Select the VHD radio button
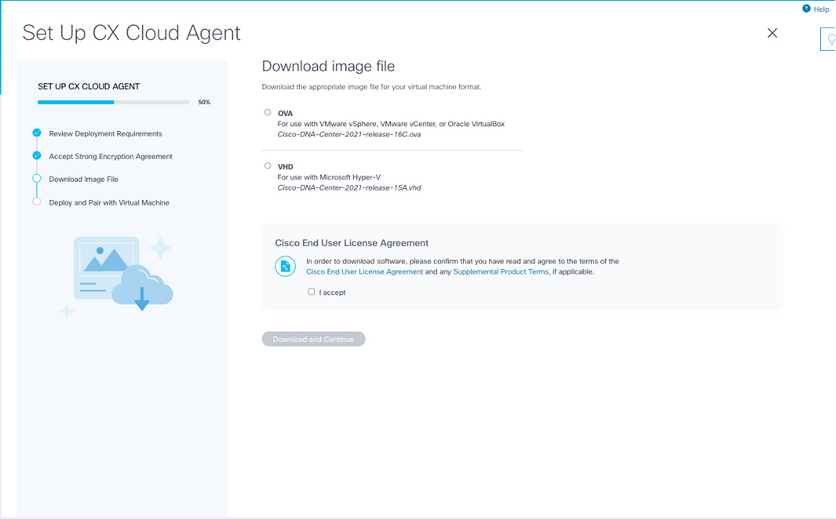 pyautogui.click(x=268, y=165)
